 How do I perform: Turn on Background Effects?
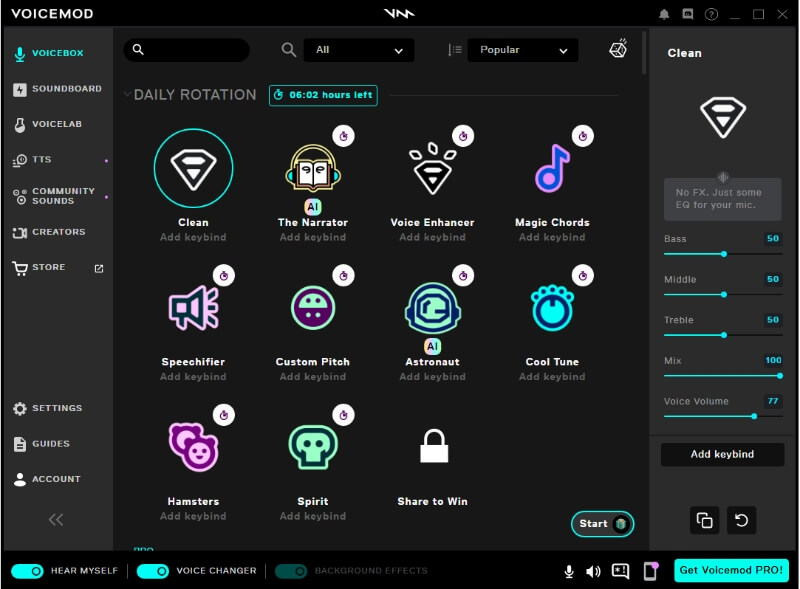coord(289,570)
